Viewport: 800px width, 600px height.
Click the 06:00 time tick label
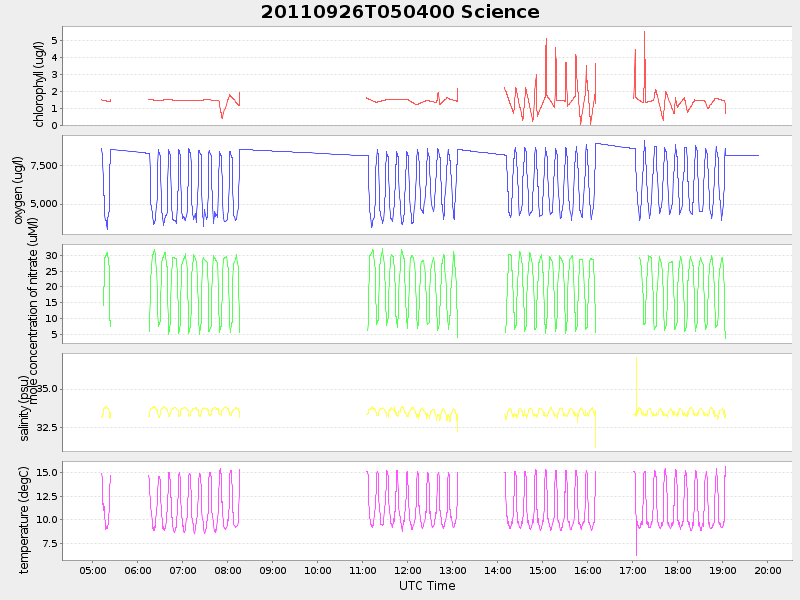[x=138, y=570]
